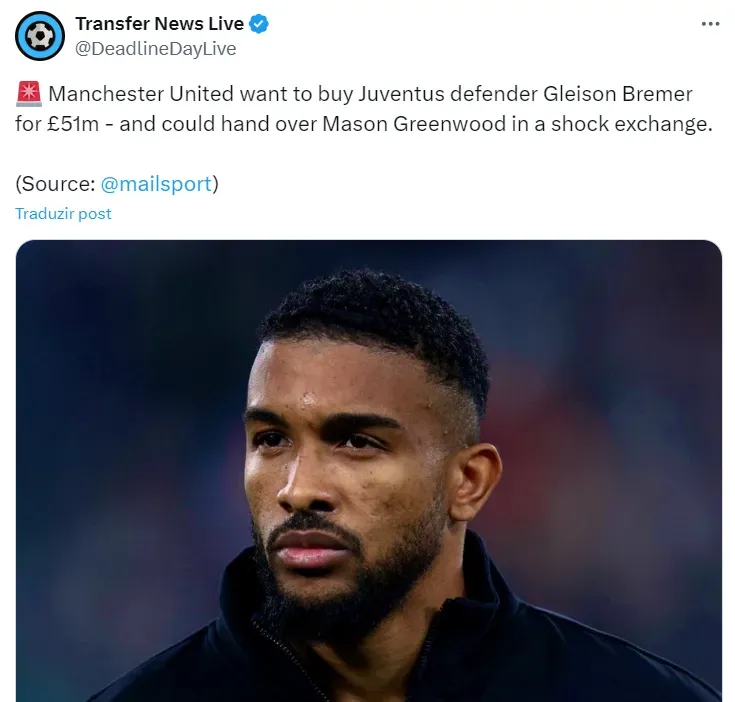Screen dimensions: 735x702
Task: Click the phrase shock exchange in the tweet
Action: [x=631, y=124]
